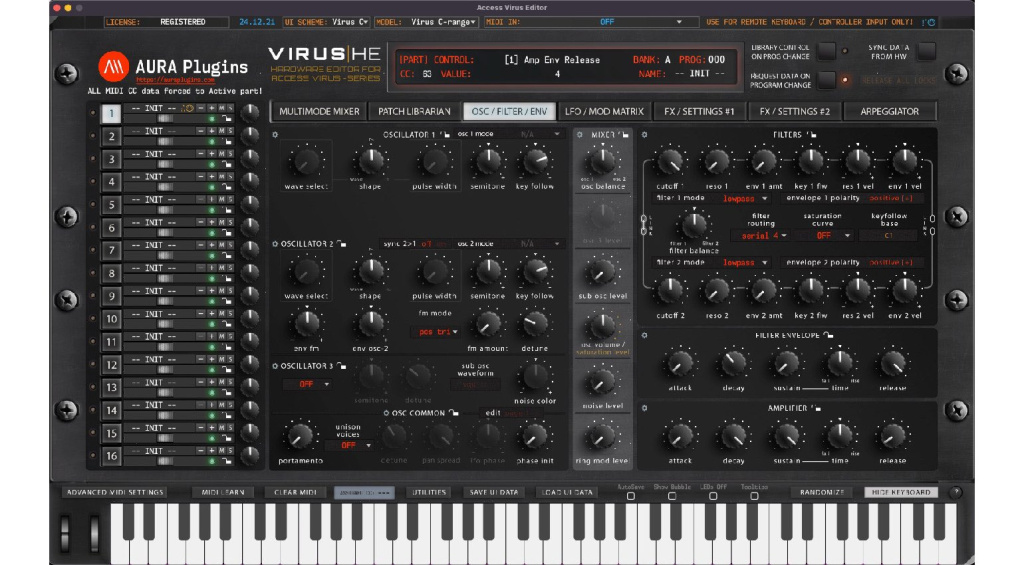This screenshot has width=1024, height=565.
Task: Open the UI Scheme dropdown
Action: point(326,22)
